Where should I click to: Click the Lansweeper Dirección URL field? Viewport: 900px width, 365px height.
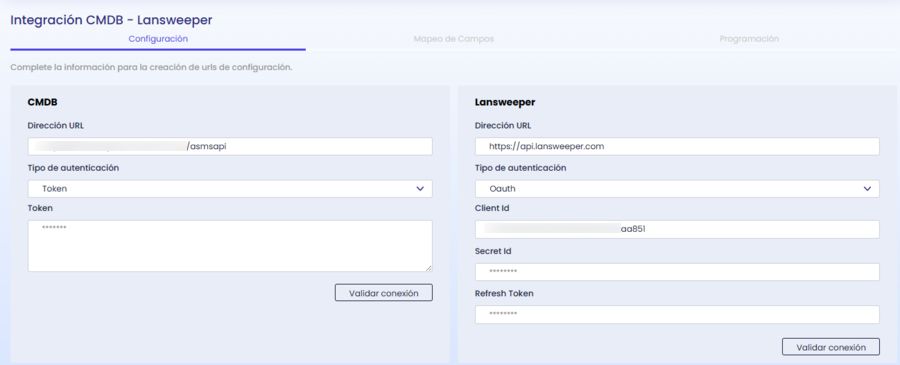[677, 146]
